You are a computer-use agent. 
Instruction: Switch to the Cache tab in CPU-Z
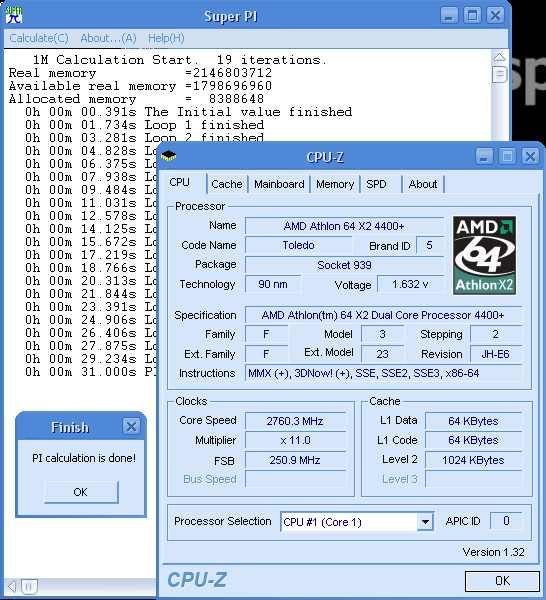pyautogui.click(x=227, y=184)
